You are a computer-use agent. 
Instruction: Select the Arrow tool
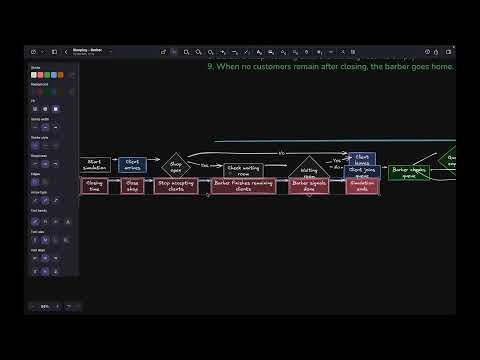(223, 52)
